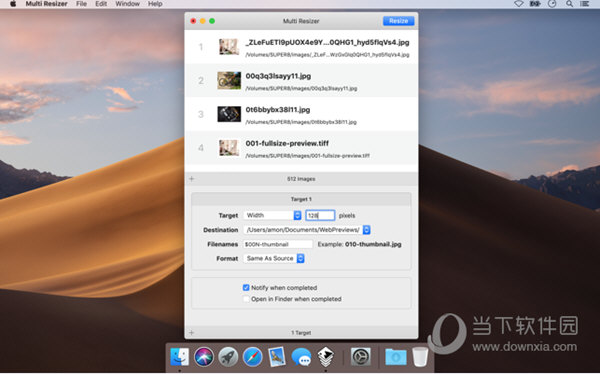This screenshot has width=600, height=374.
Task: Click the battery status icon
Action: pyautogui.click(x=535, y=4)
